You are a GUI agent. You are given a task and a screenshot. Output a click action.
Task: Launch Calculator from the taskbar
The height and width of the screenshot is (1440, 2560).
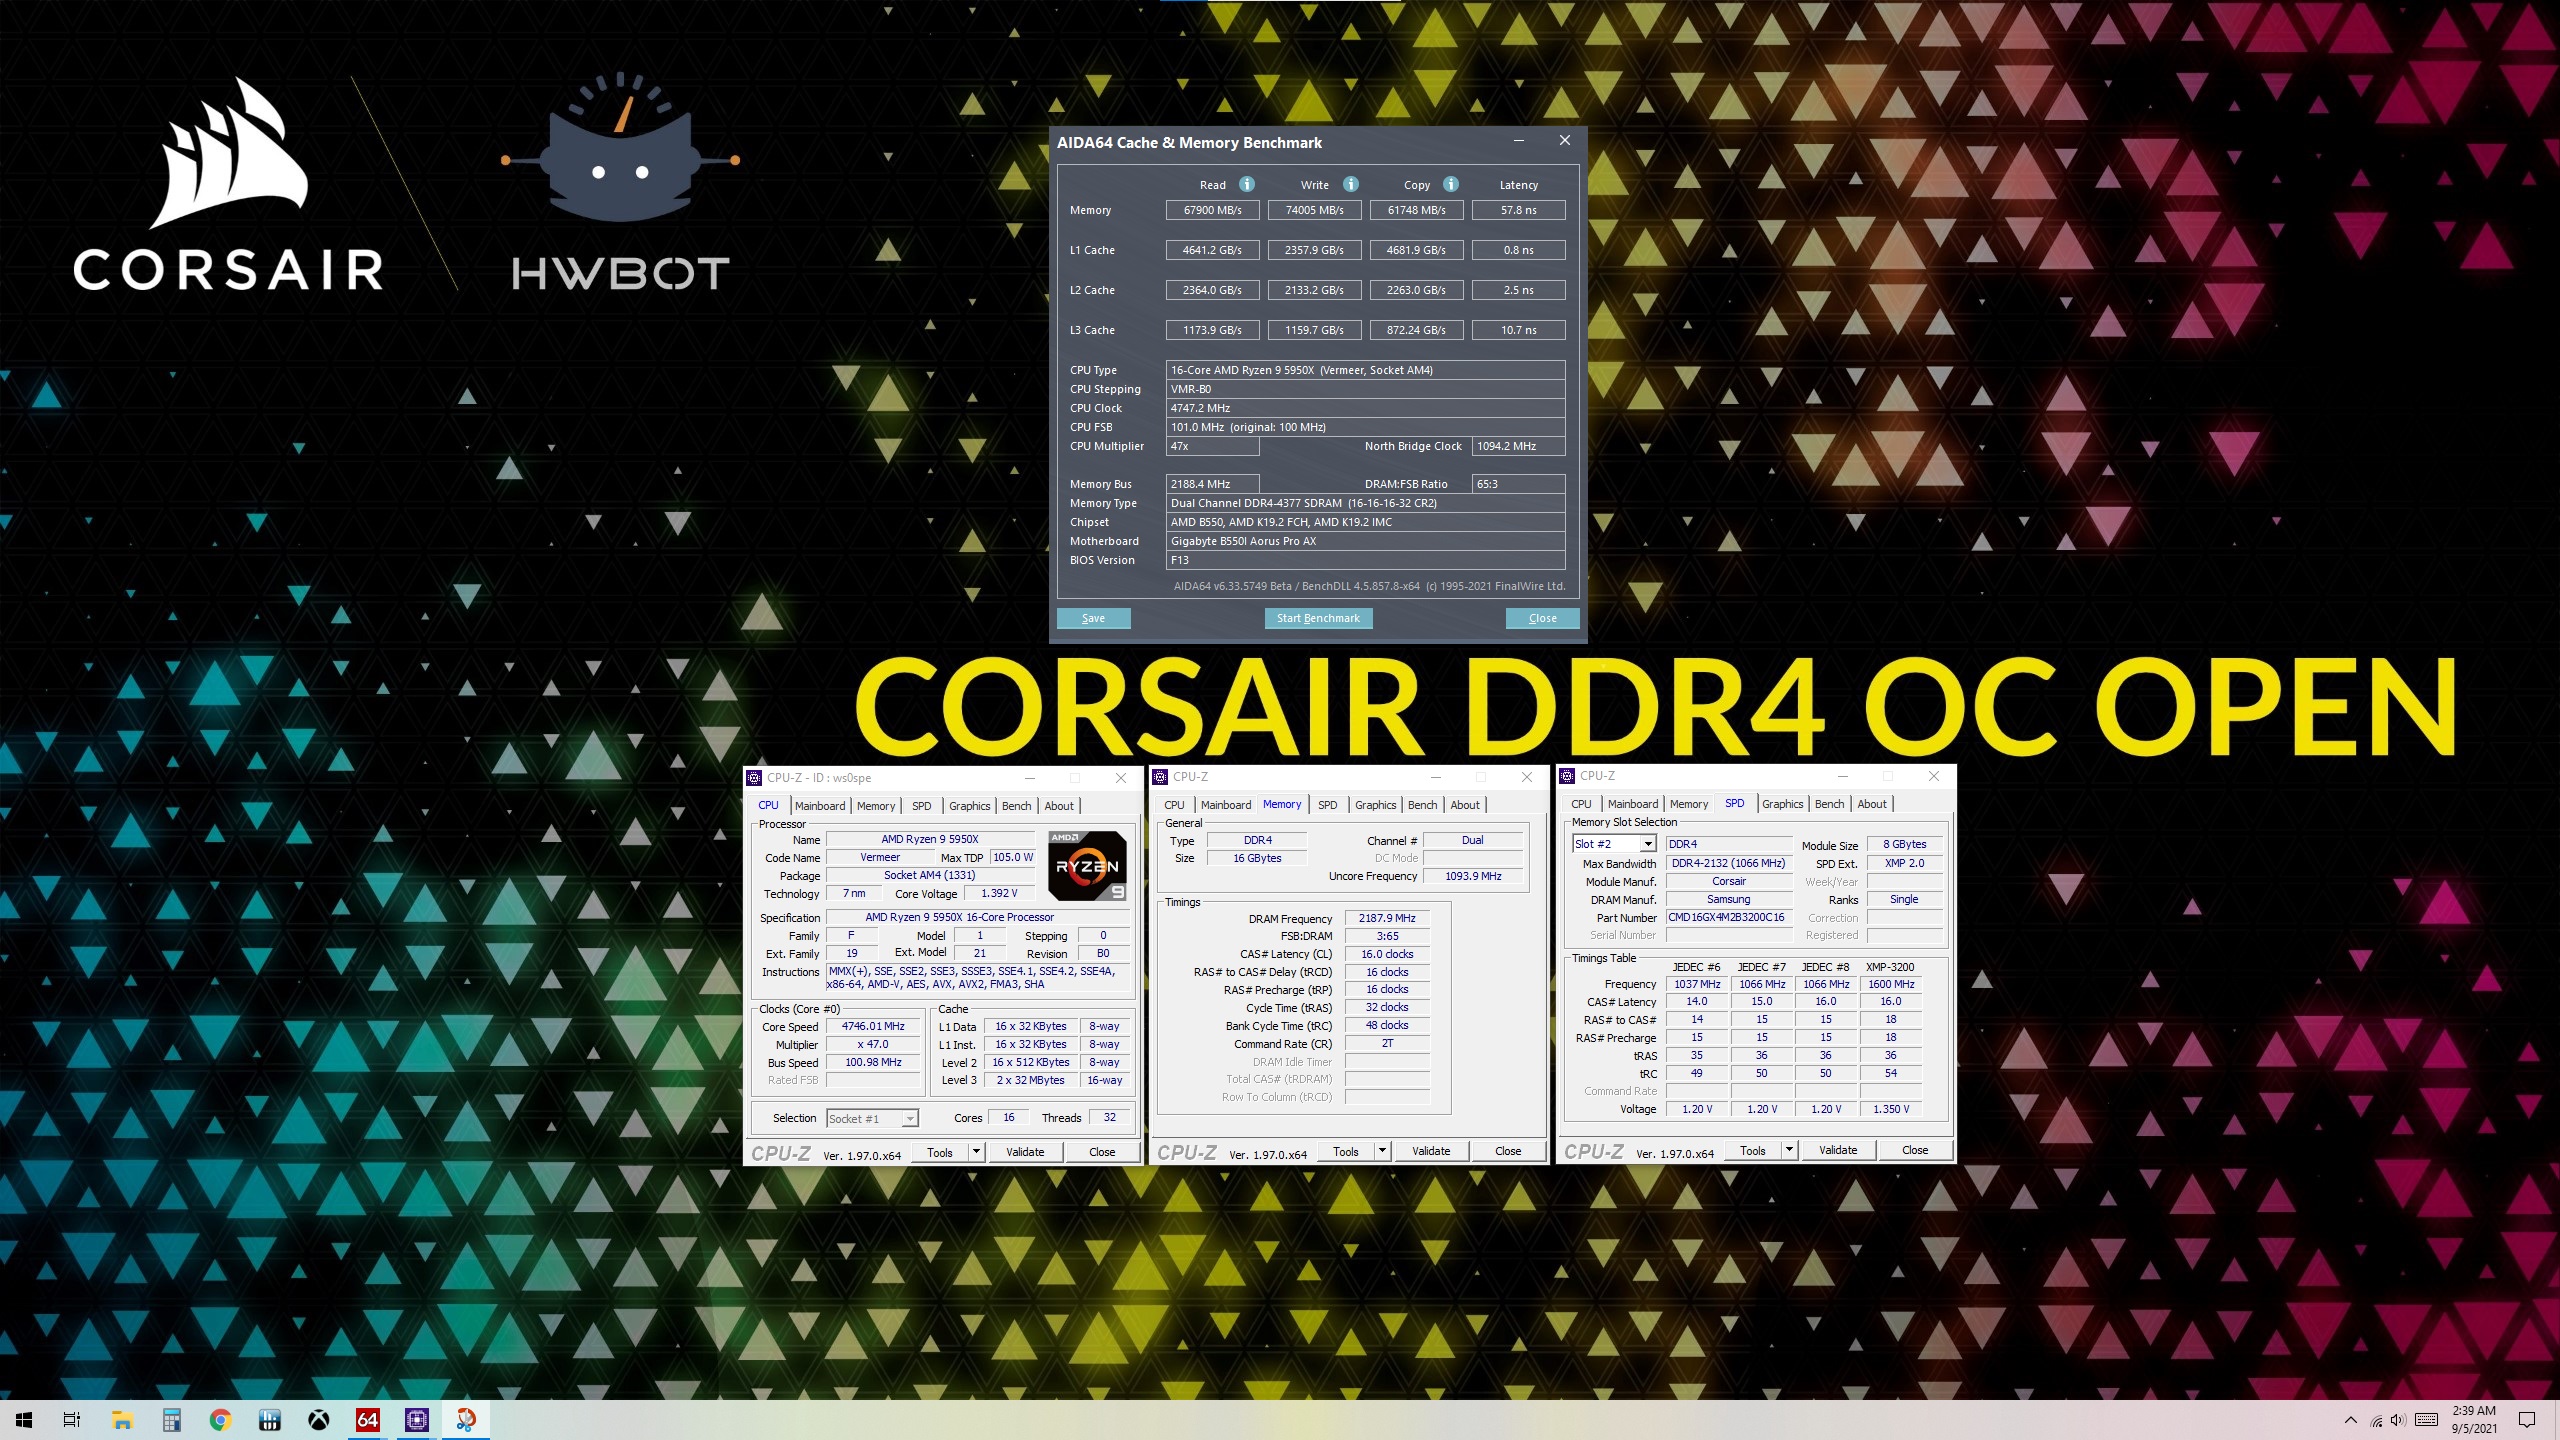[x=171, y=1420]
